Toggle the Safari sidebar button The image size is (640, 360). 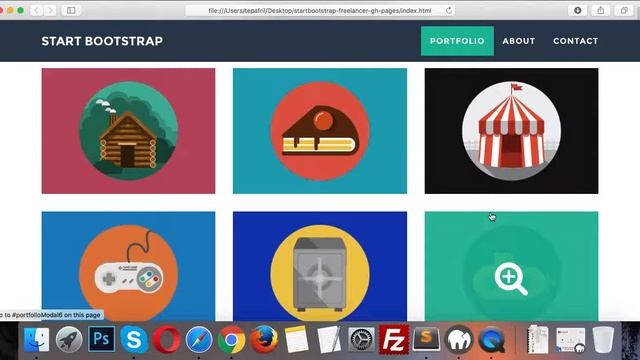71,10
